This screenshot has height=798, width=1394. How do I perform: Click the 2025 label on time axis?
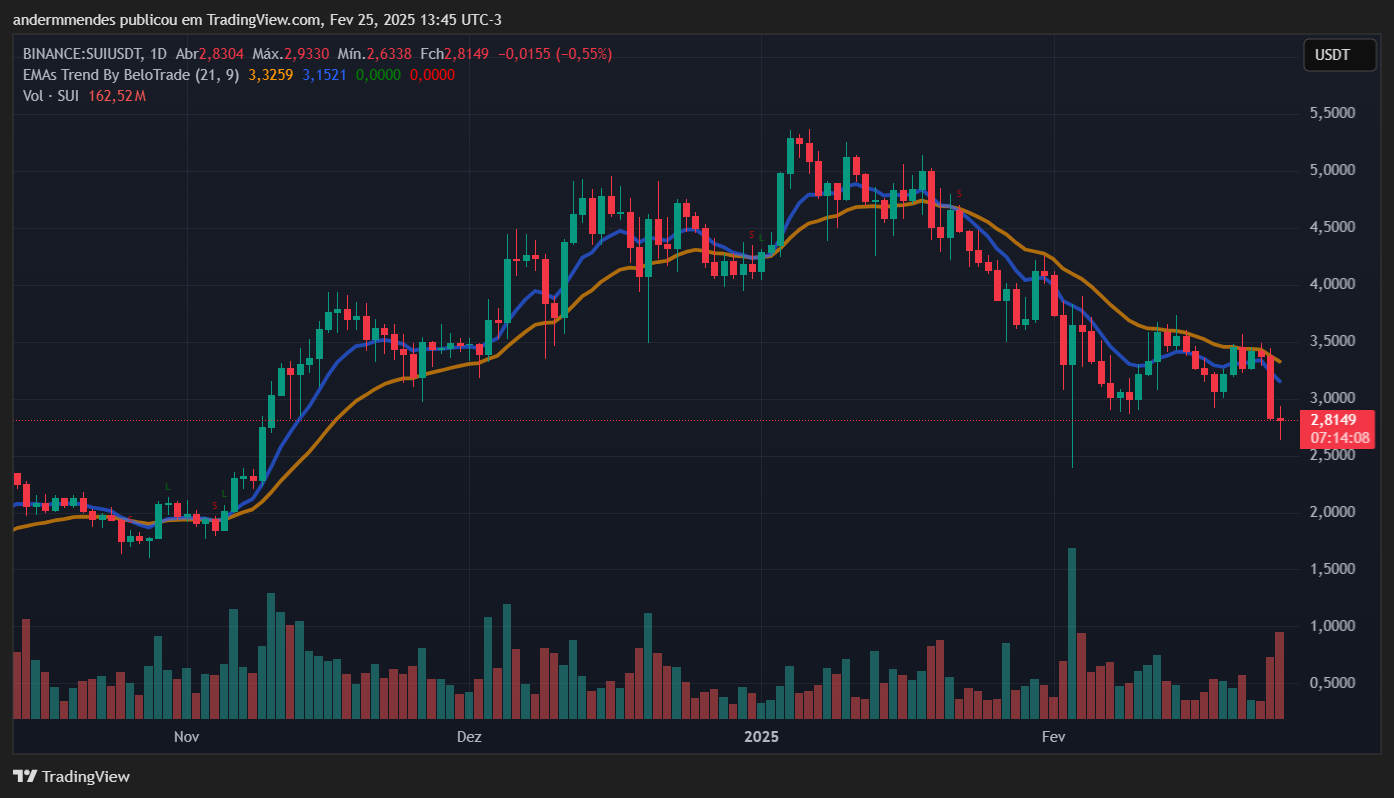tap(762, 737)
